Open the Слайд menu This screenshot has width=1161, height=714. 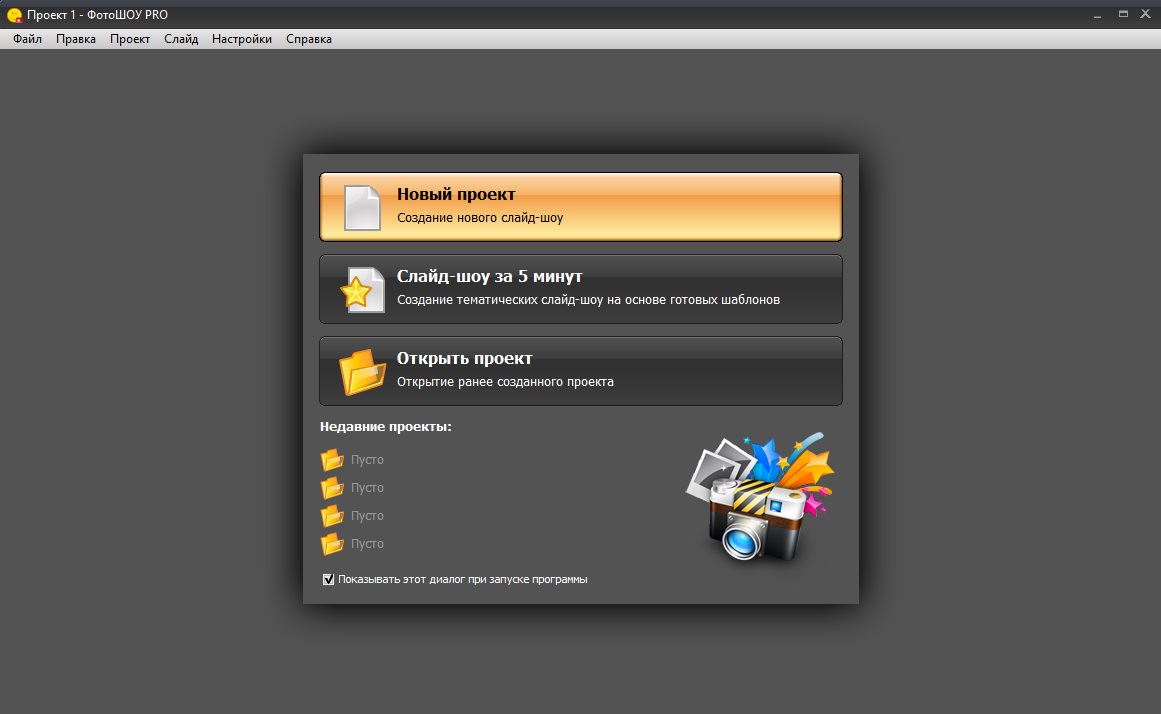tap(181, 39)
